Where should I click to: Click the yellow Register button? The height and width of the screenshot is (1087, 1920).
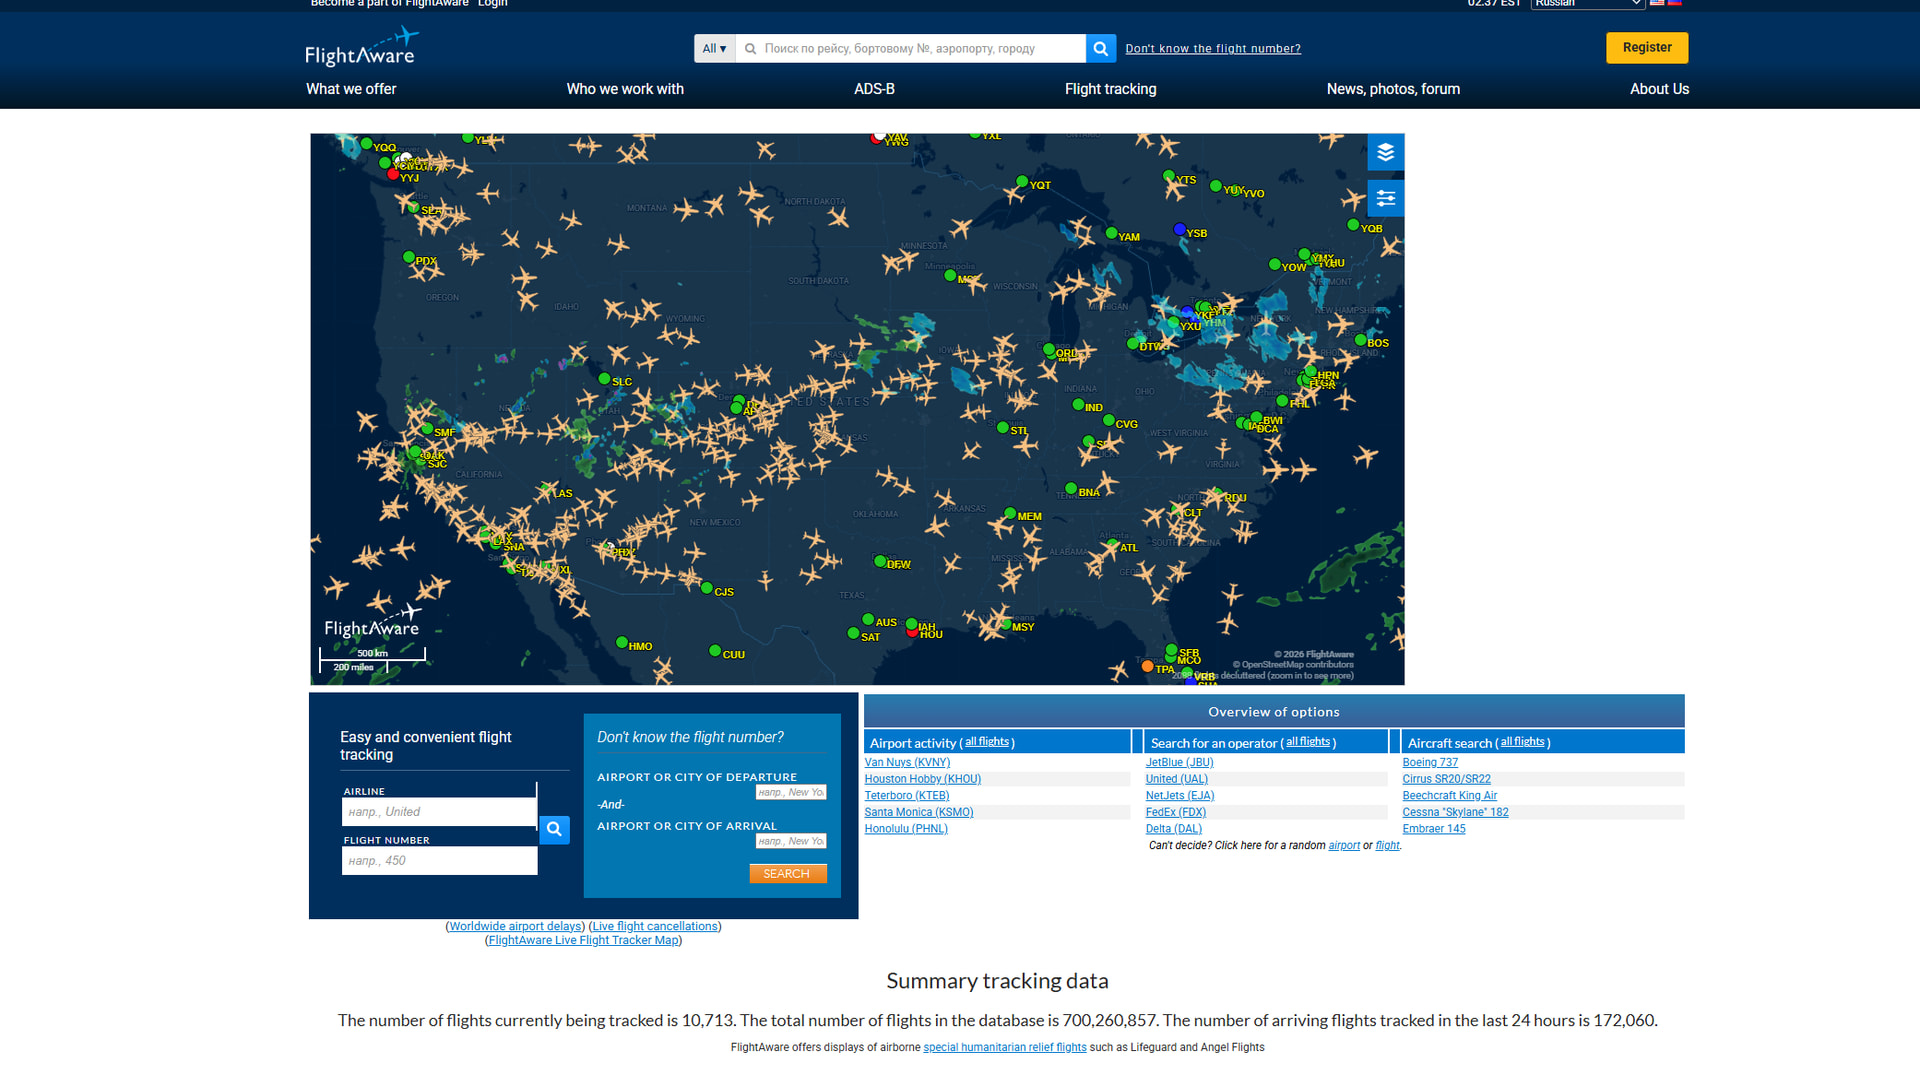pos(1646,47)
